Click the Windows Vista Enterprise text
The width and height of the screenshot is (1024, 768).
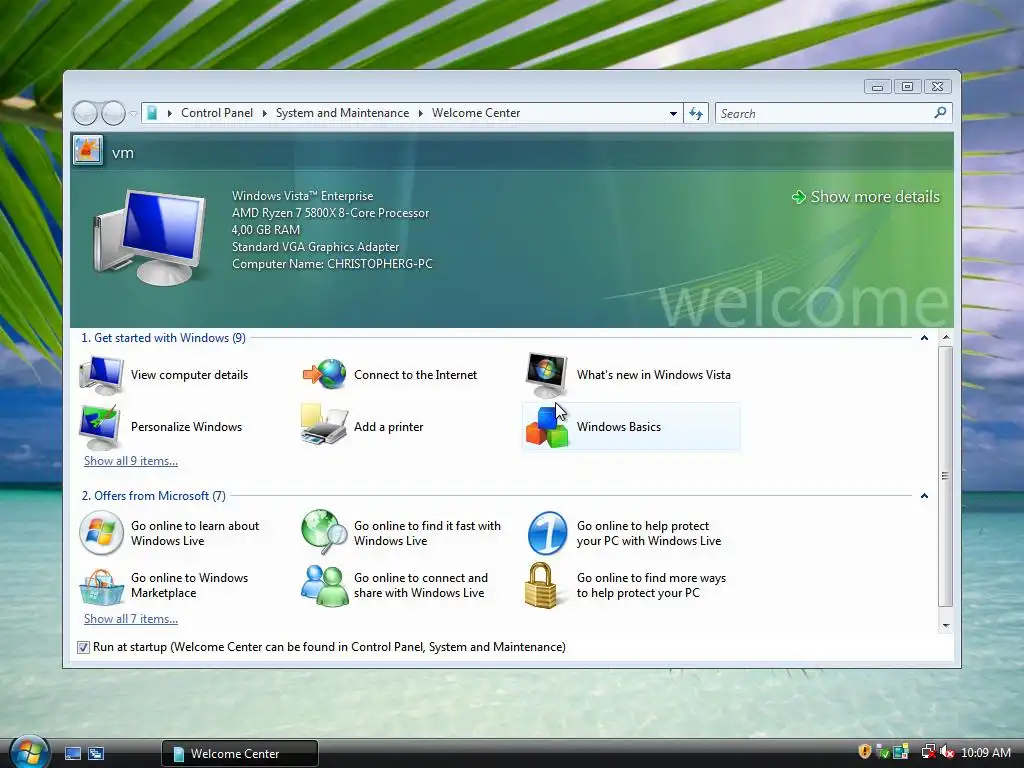click(302, 196)
